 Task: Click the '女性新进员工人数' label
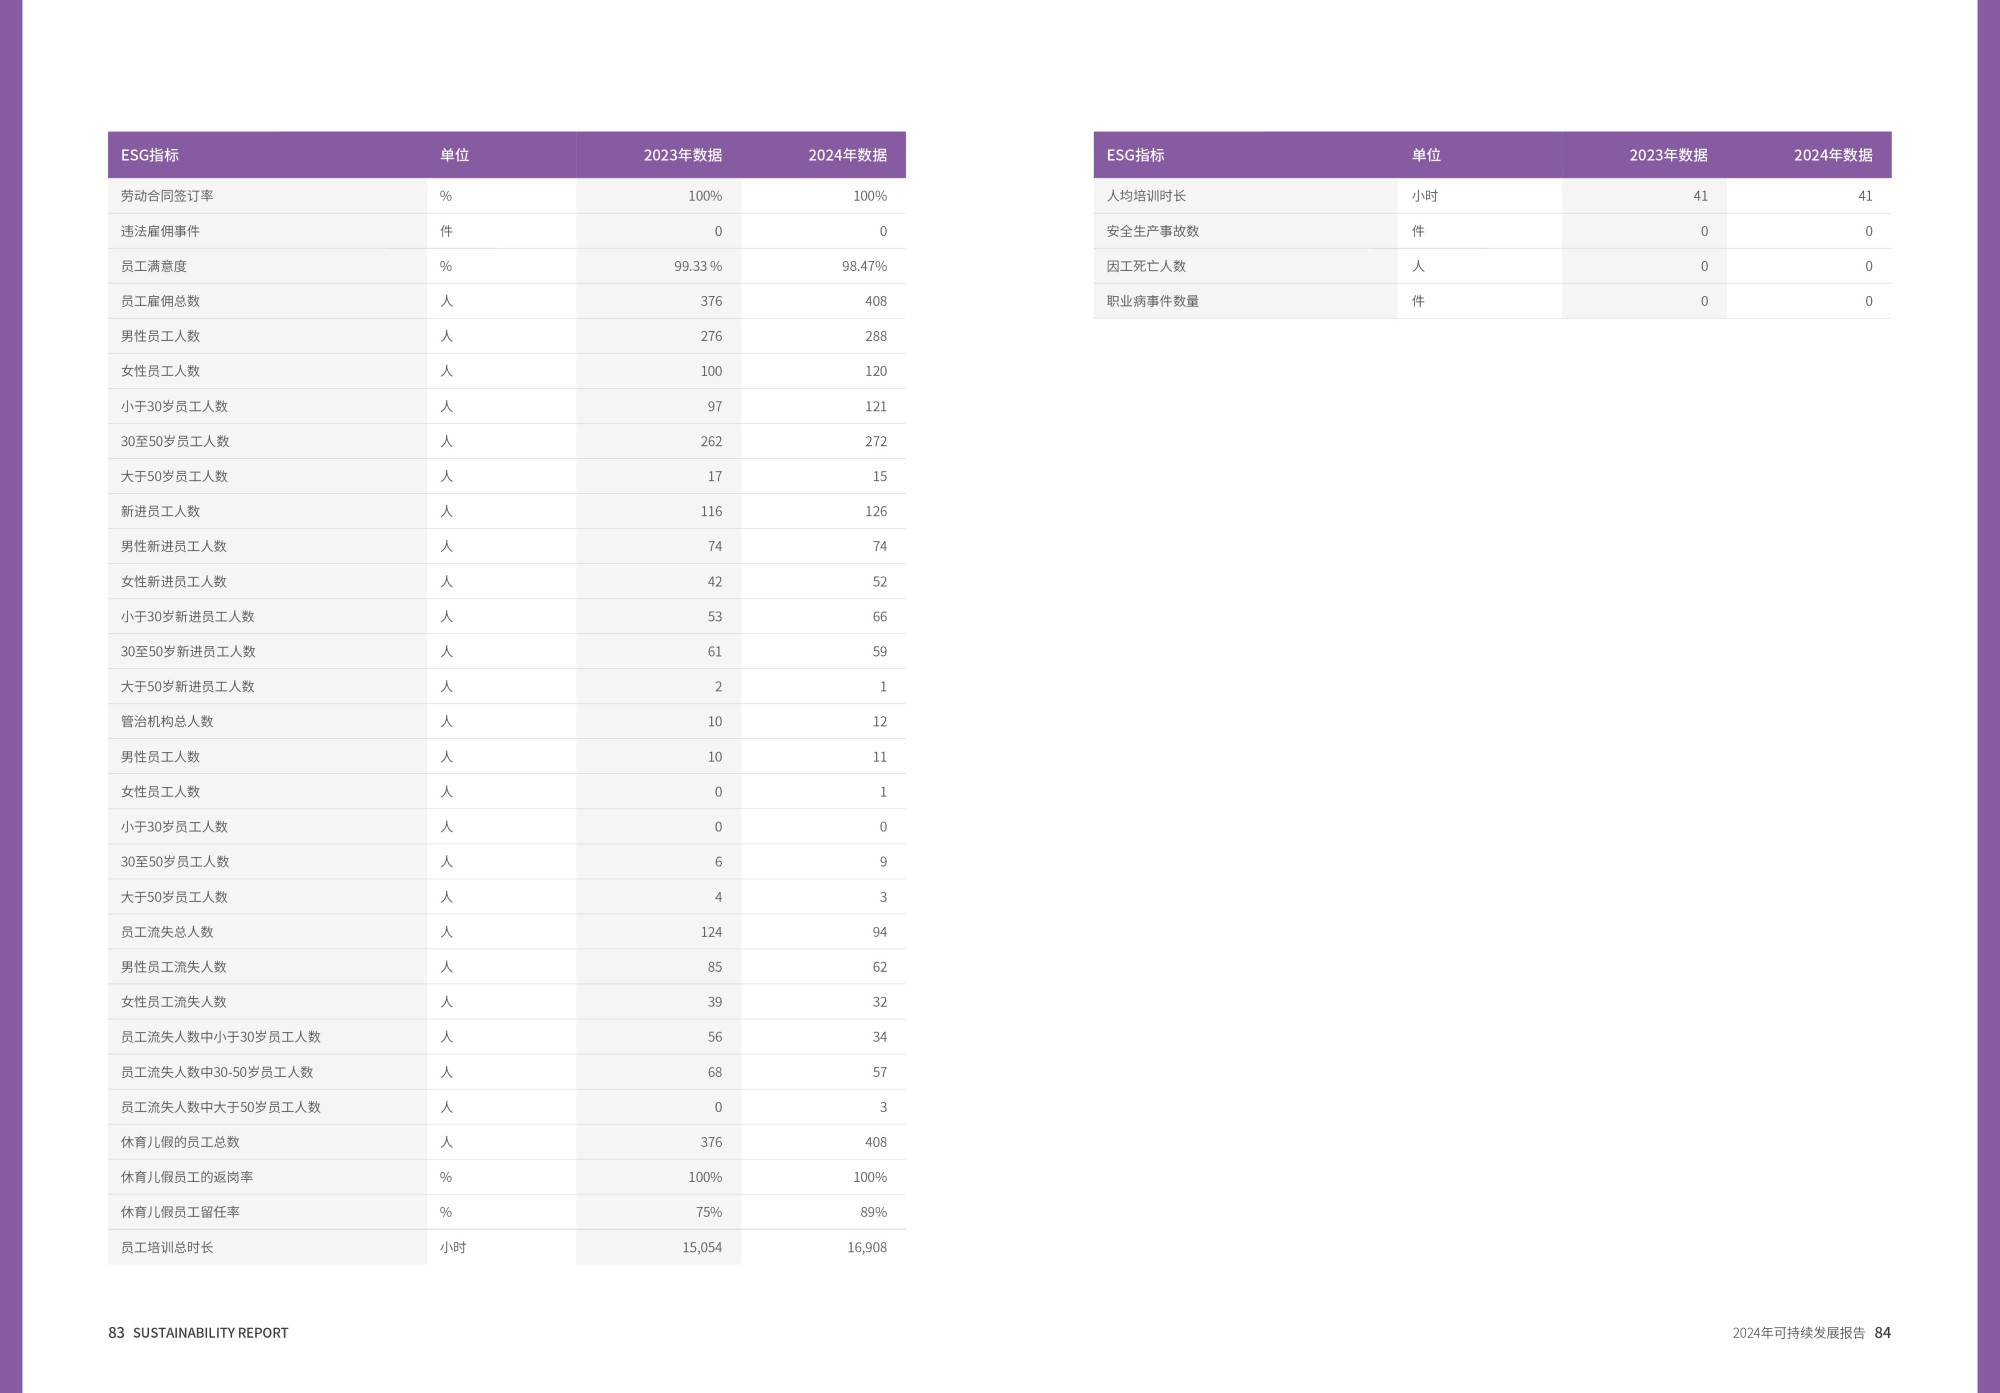(174, 581)
